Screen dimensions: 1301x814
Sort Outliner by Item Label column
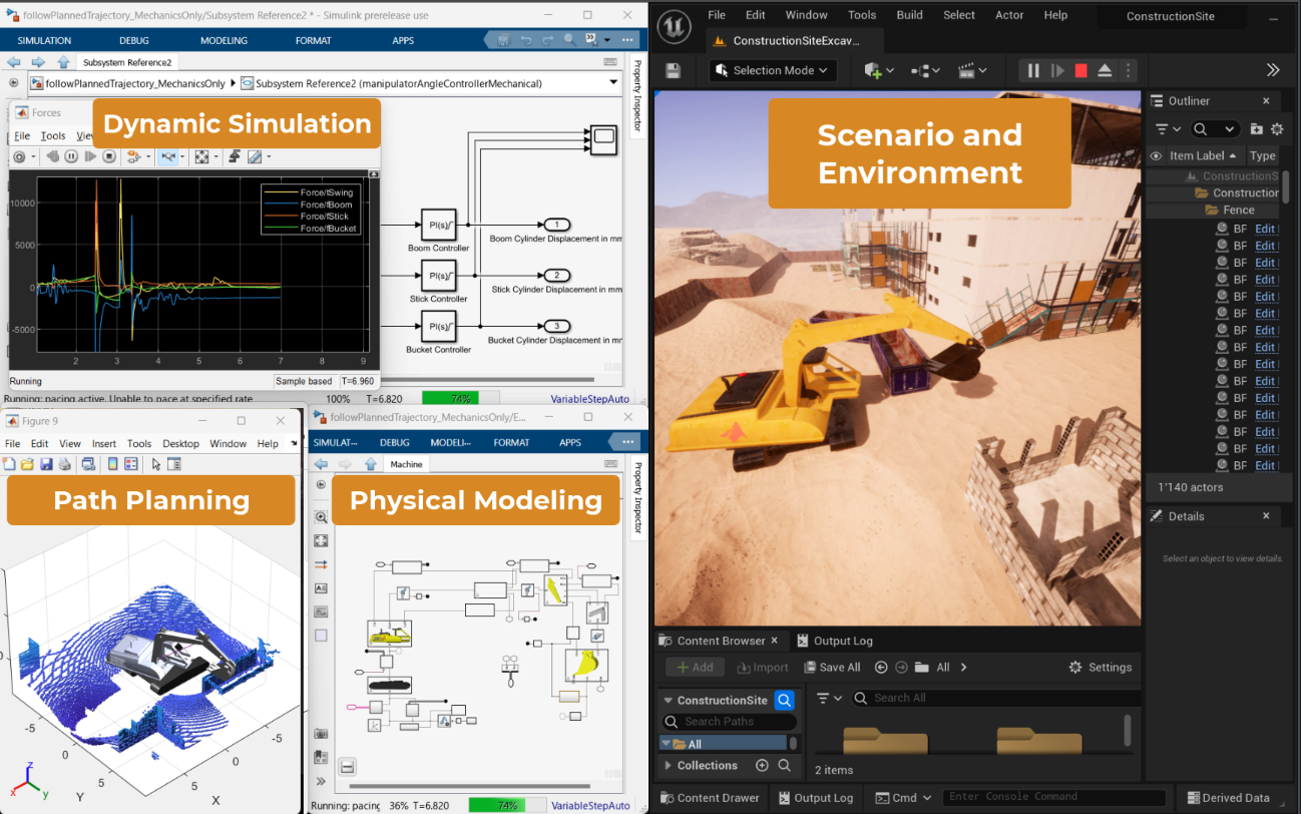[1203, 156]
